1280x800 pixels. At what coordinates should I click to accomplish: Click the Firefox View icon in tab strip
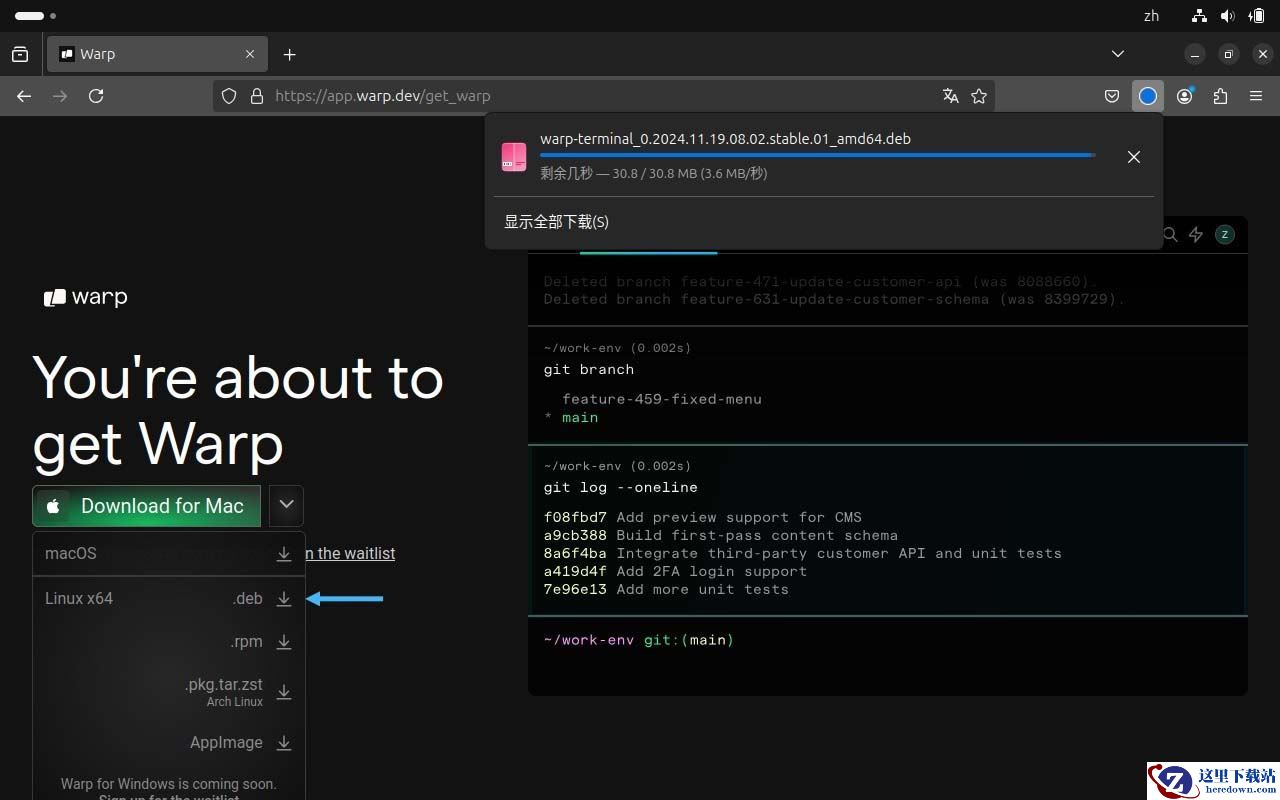(20, 54)
